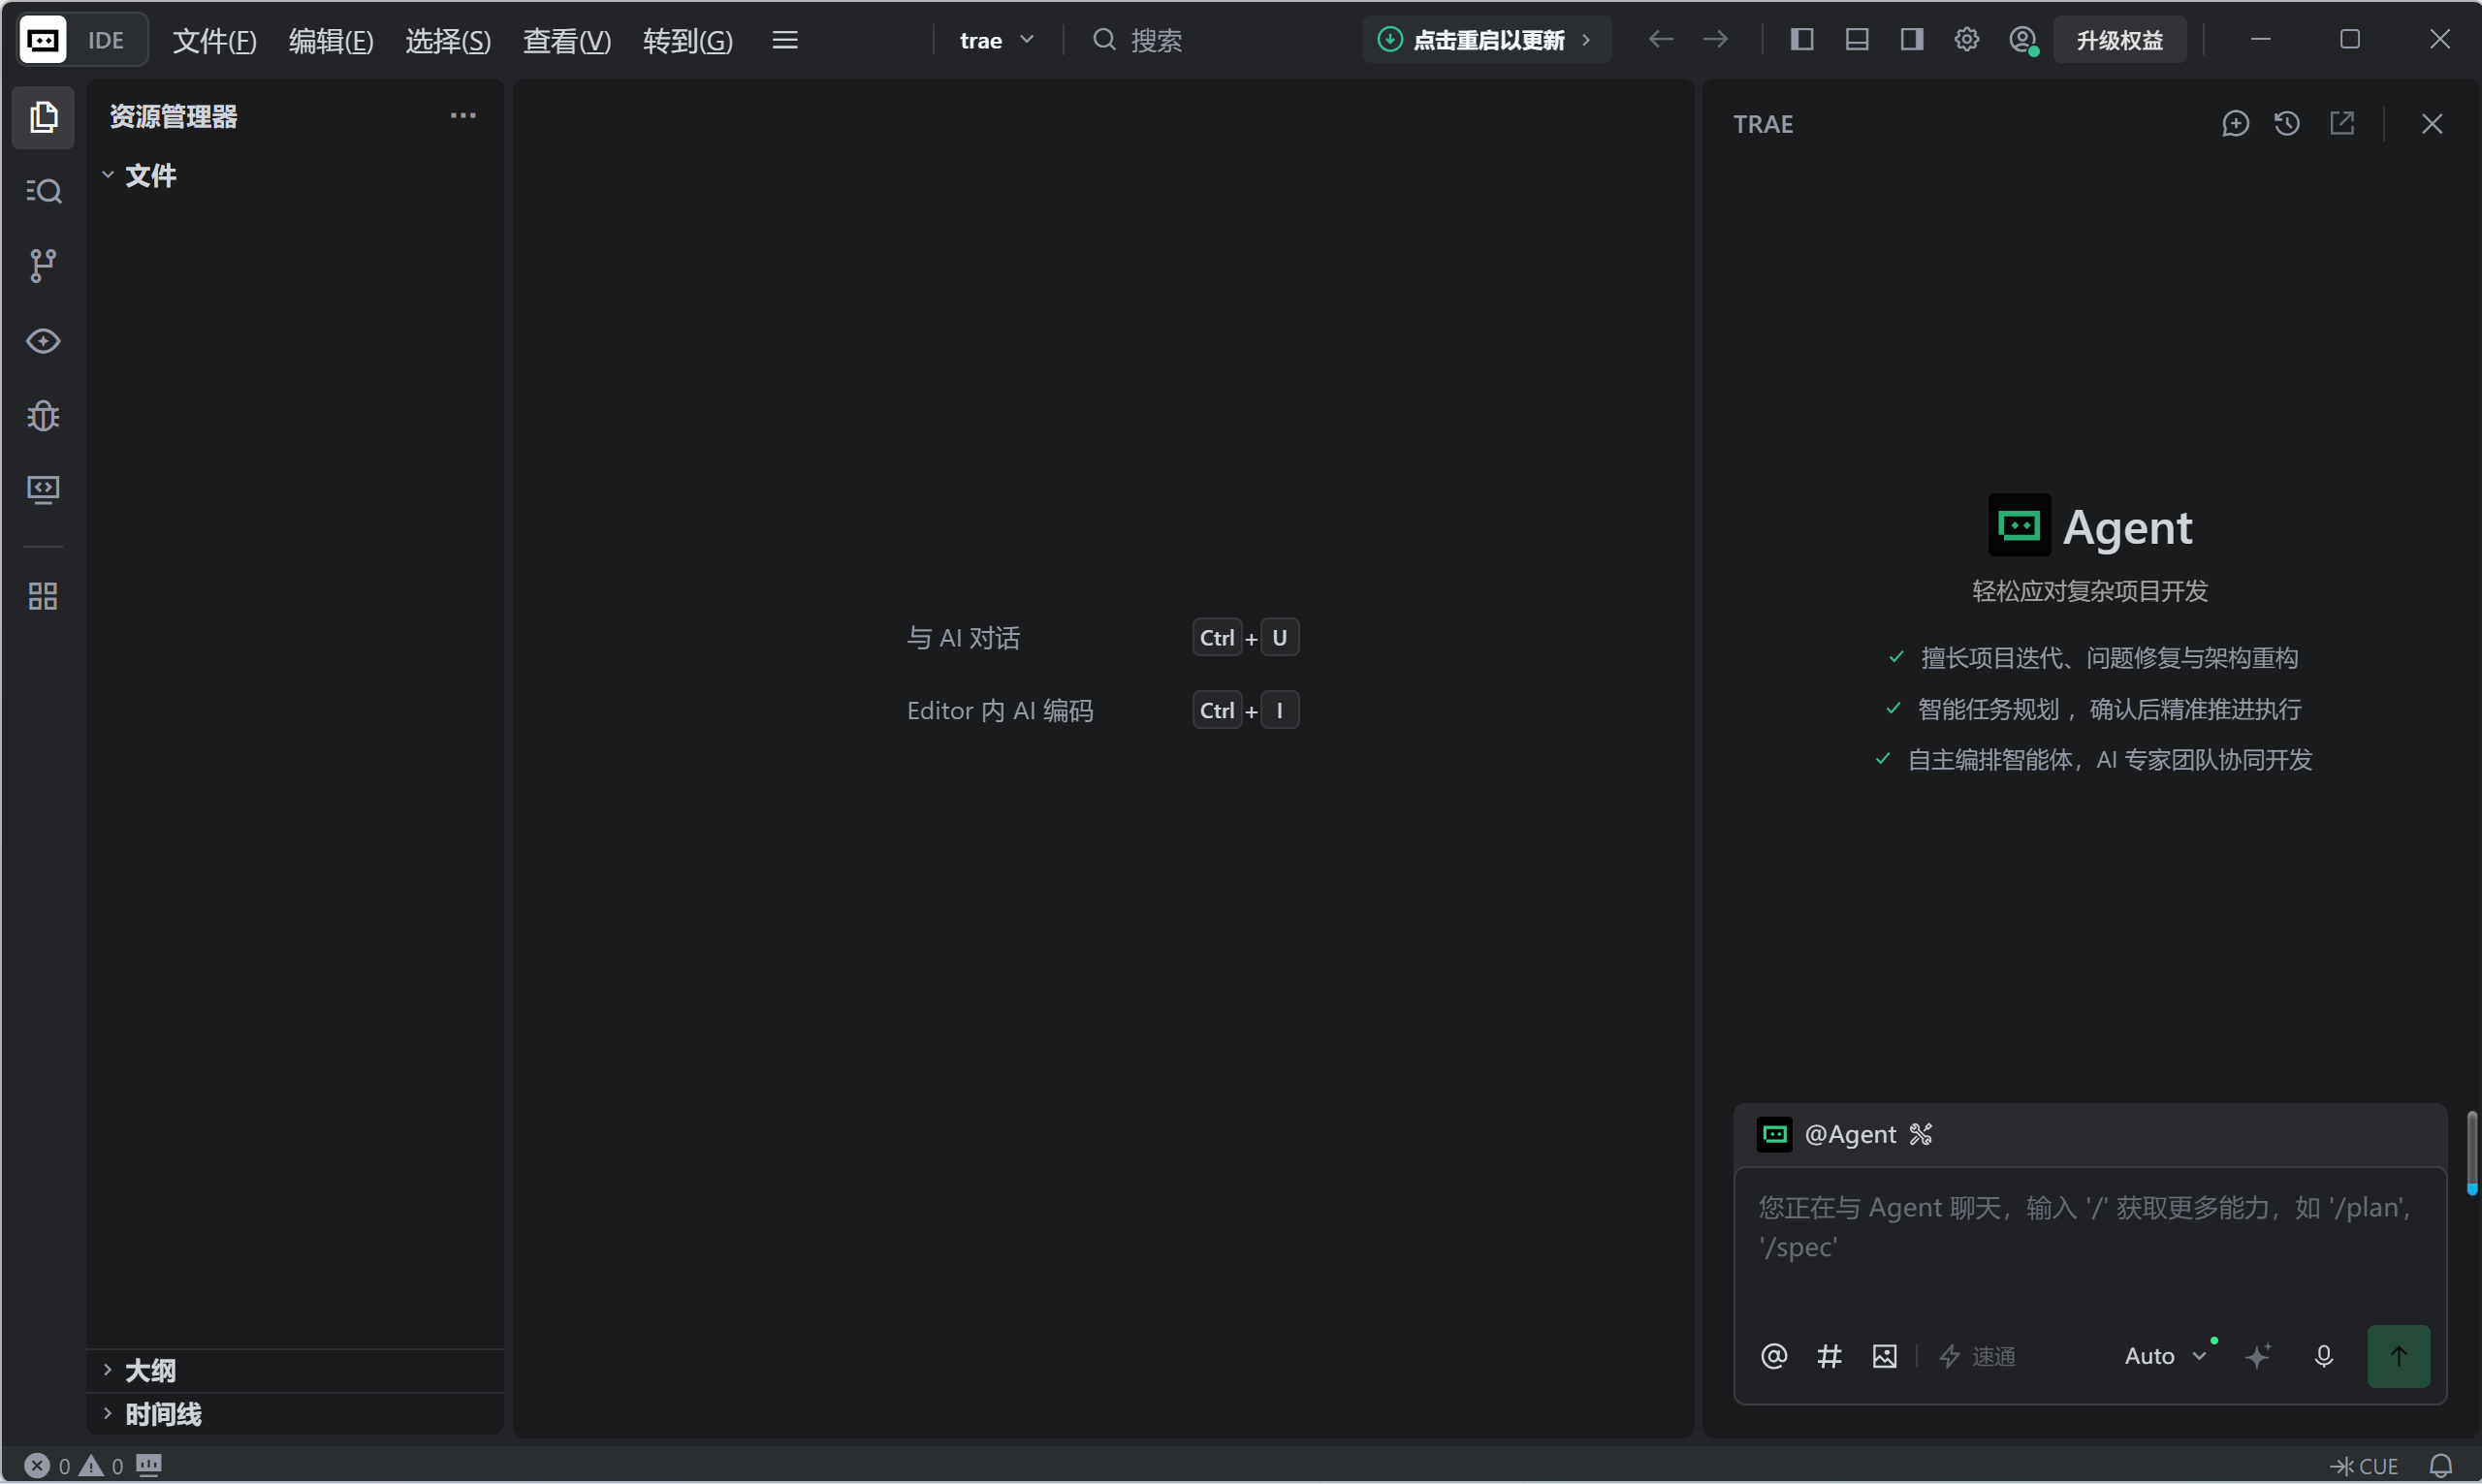Screen dimensions: 2482x1484
Task: Open the Search view in activity bar
Action: (43, 191)
